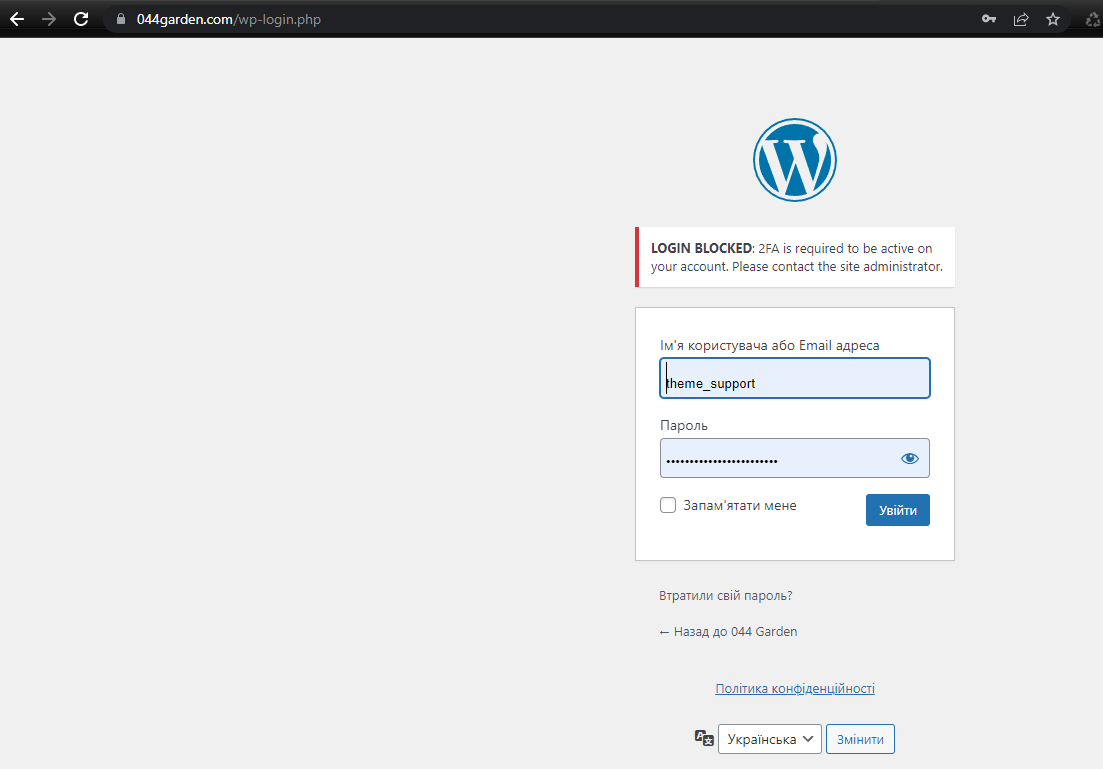Show password with the eye icon
This screenshot has width=1103, height=769.
910,459
